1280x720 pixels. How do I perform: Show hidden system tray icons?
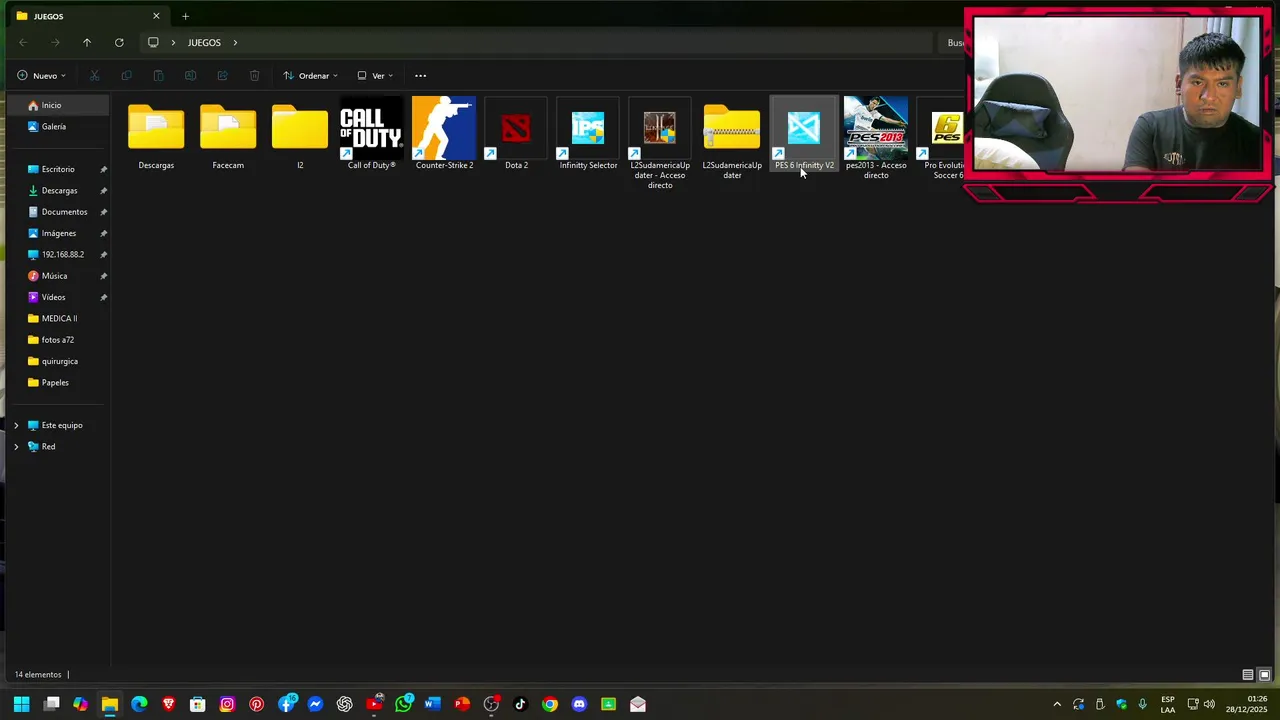pos(1057,704)
